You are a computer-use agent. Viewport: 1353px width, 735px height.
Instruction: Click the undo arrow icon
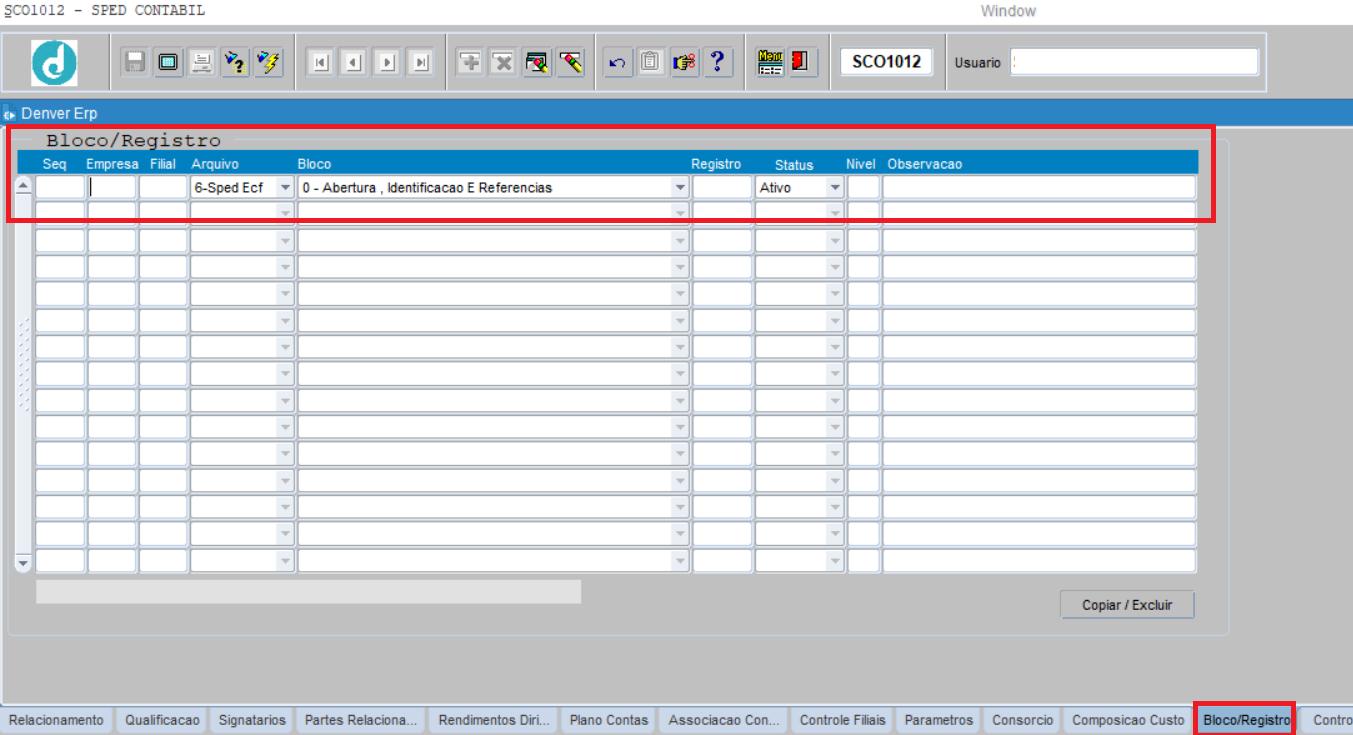[x=617, y=63]
